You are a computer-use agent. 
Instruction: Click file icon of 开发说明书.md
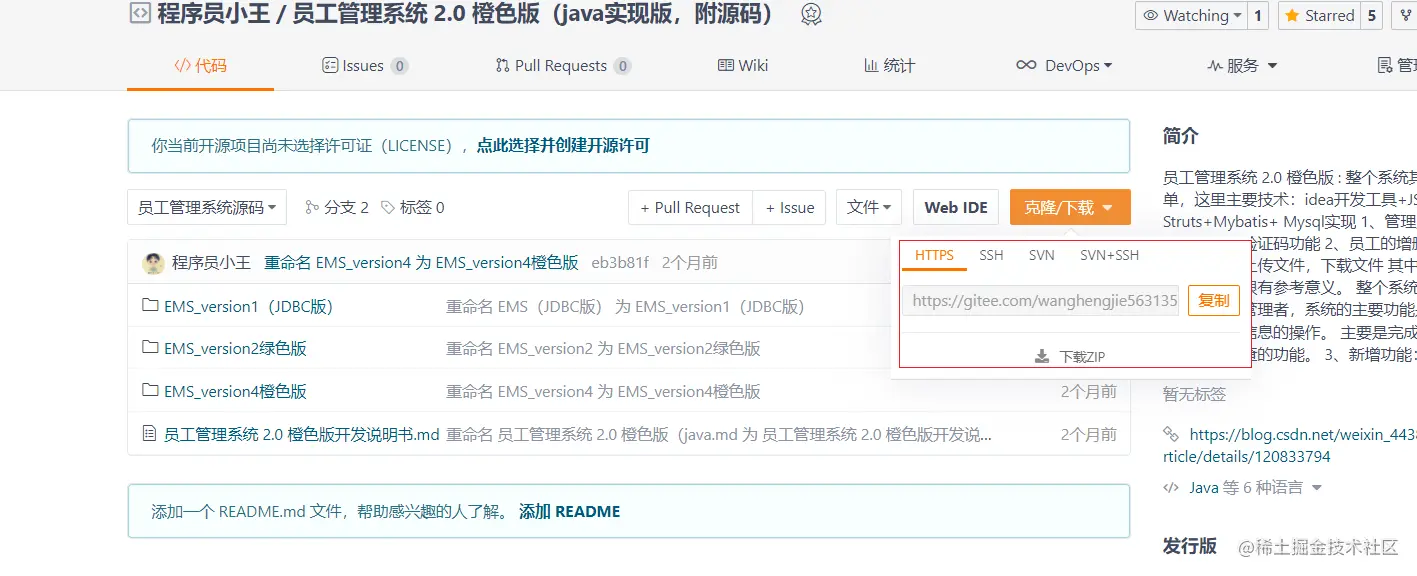pyautogui.click(x=150, y=434)
